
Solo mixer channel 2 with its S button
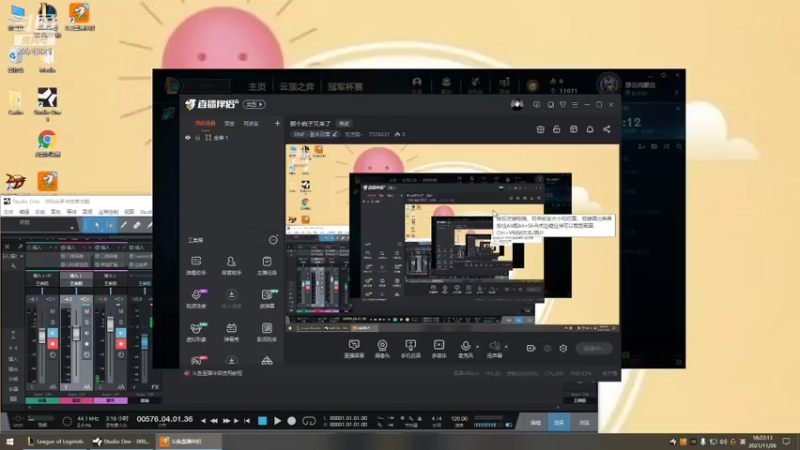[86, 322]
